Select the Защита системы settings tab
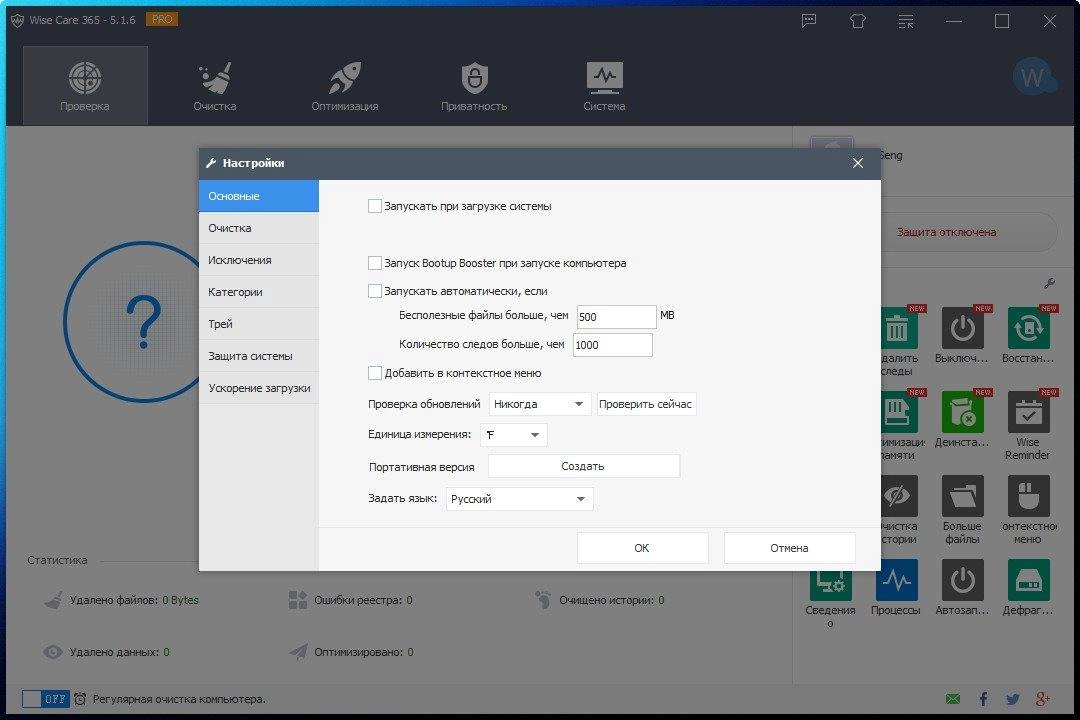 [259, 356]
